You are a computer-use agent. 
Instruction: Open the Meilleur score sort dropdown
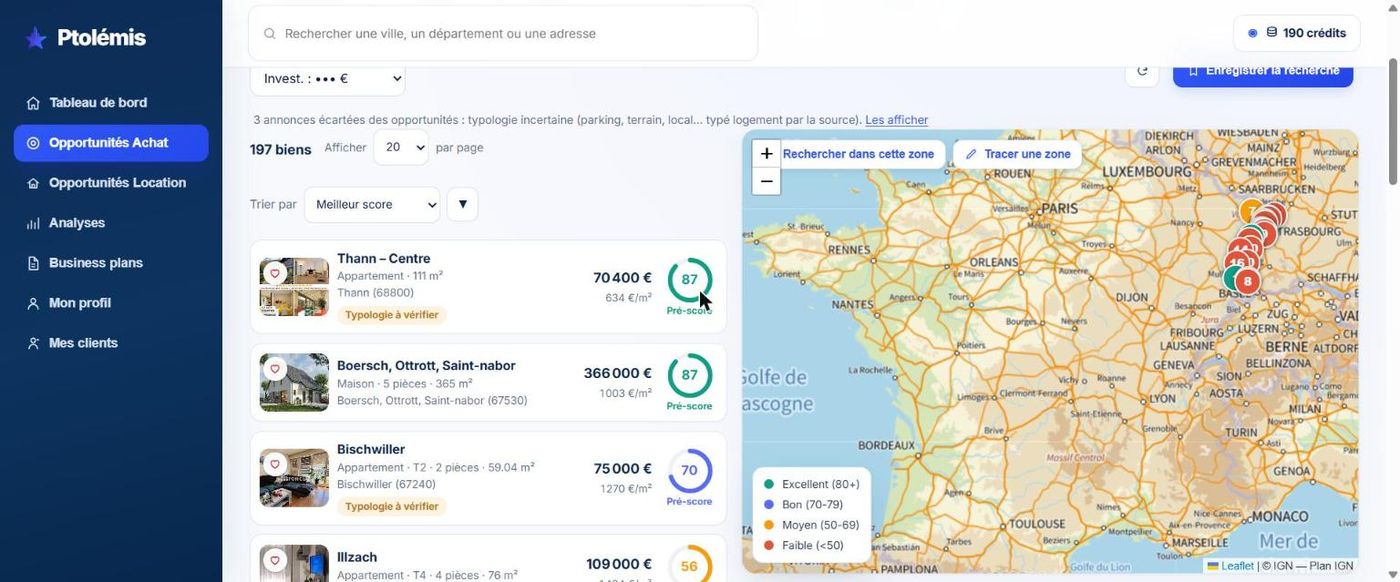coord(372,205)
